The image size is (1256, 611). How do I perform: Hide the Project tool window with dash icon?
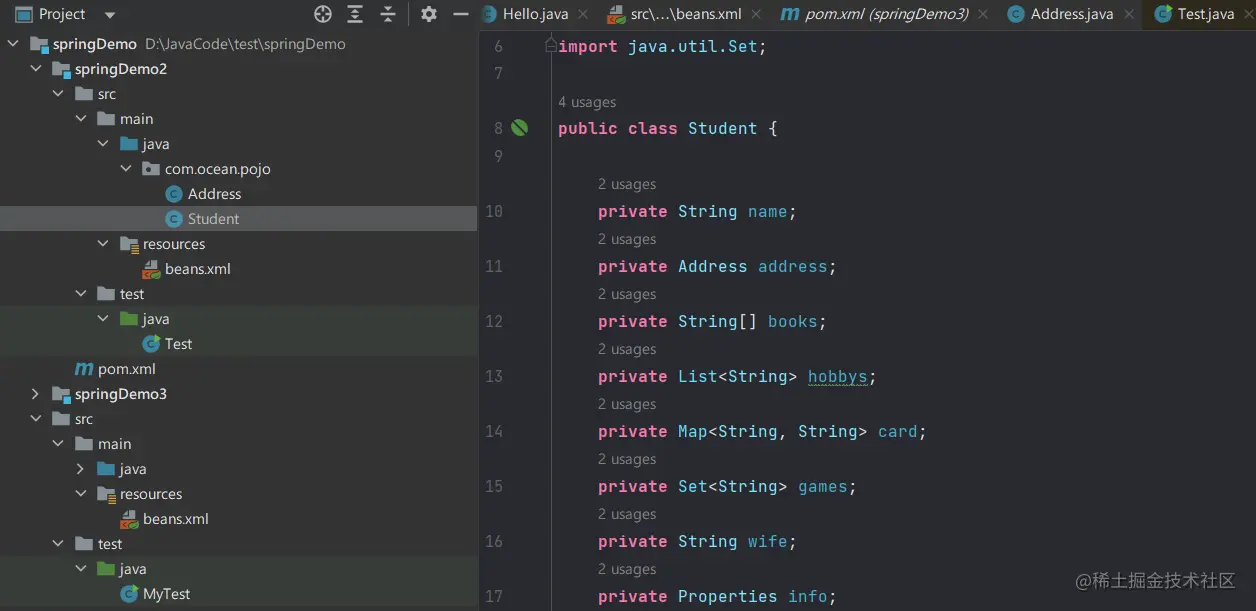pyautogui.click(x=461, y=14)
